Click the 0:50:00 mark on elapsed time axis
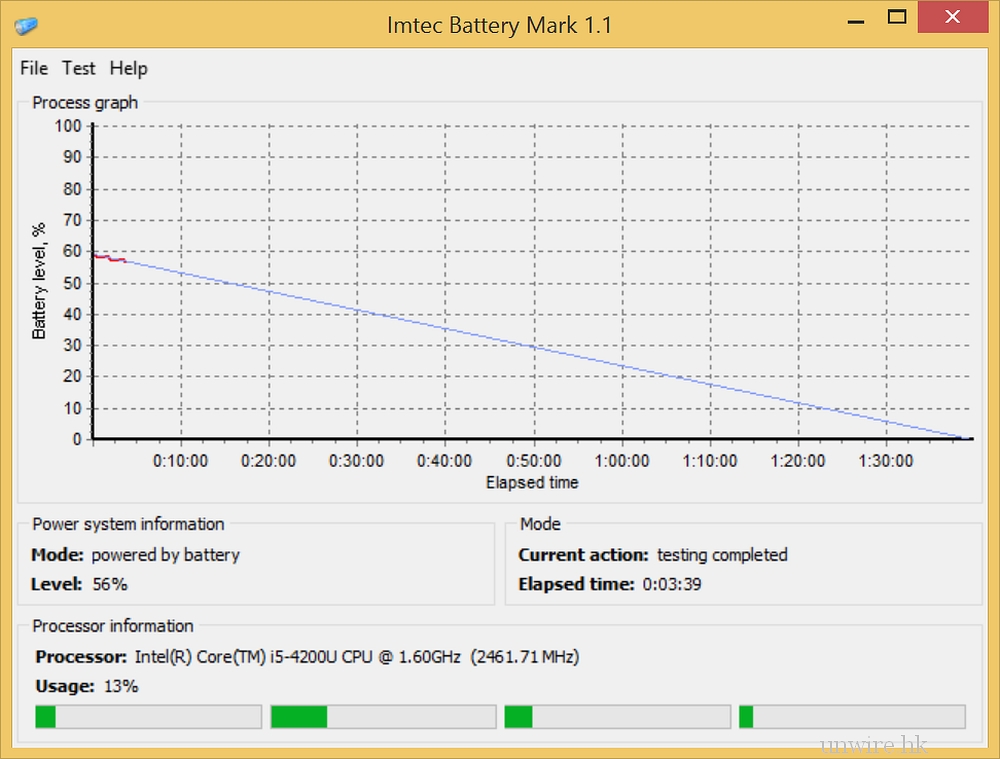Viewport: 1000px width, 759px height. tap(533, 461)
